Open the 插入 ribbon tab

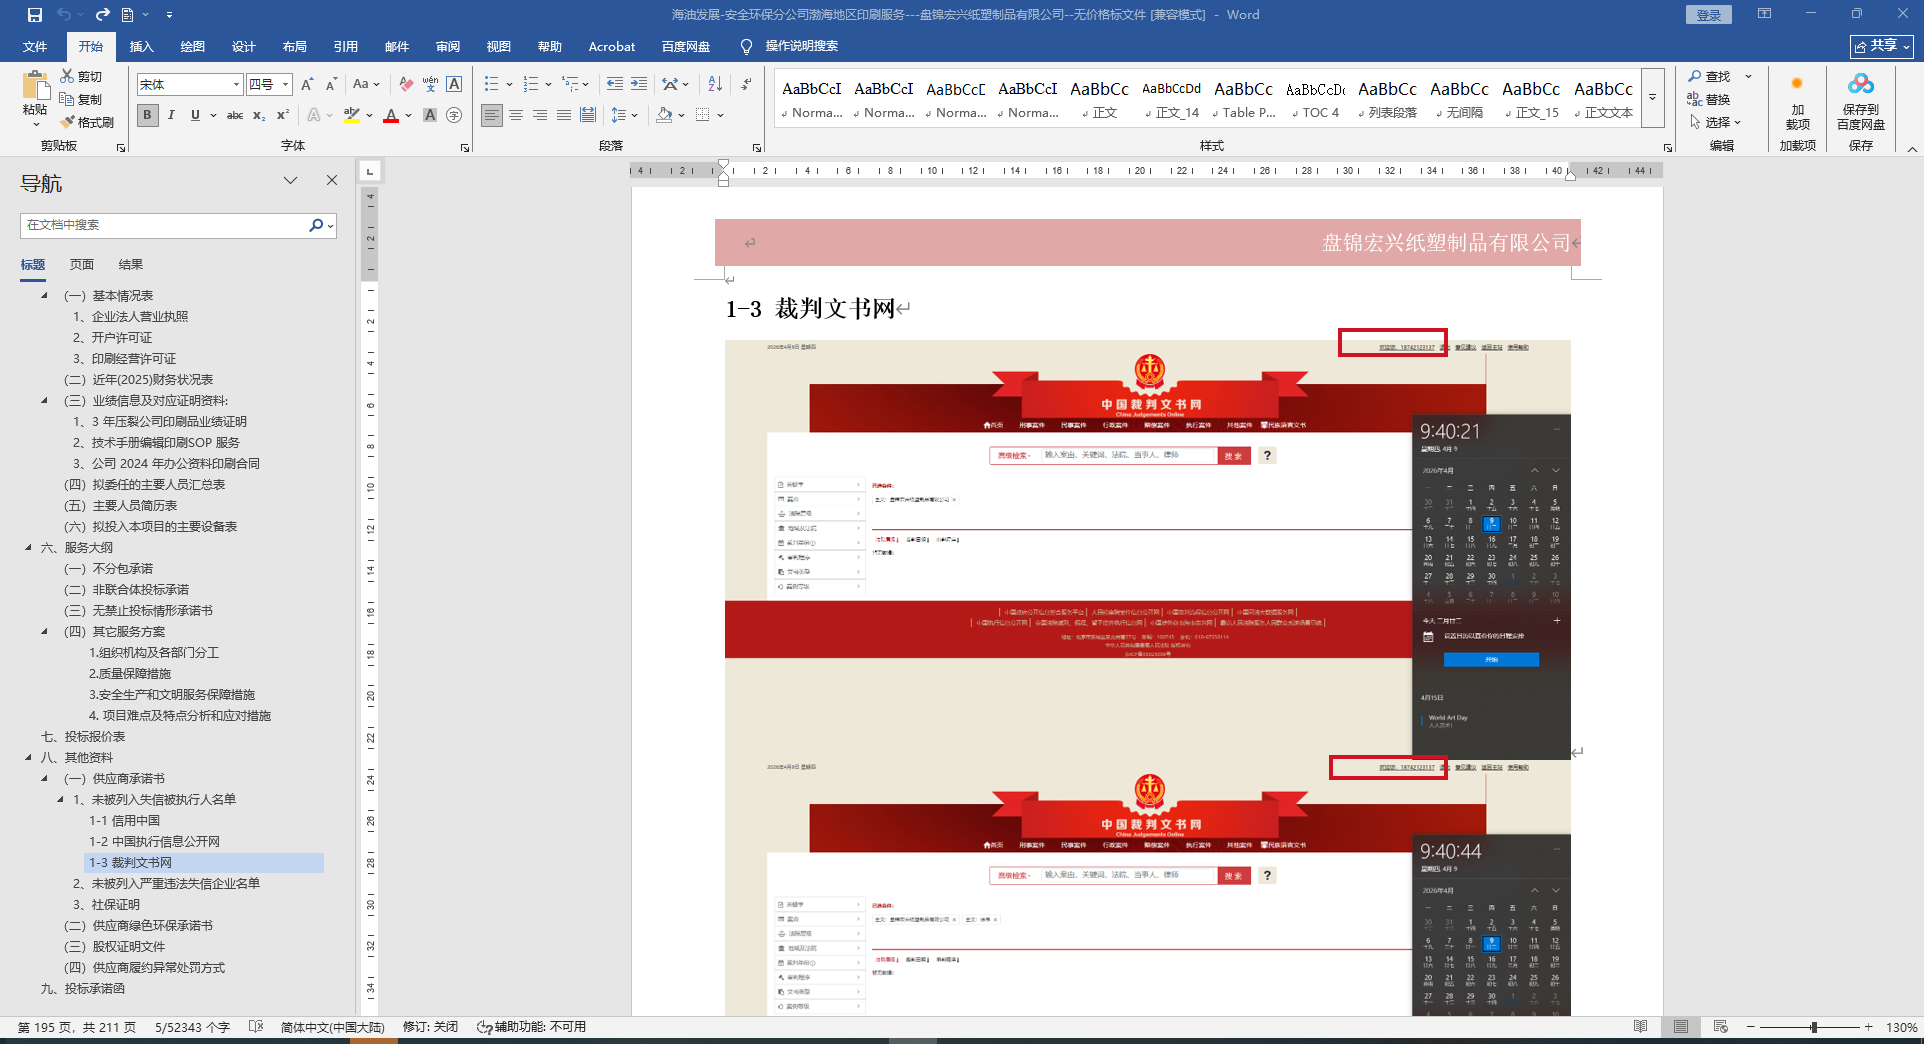tap(141, 46)
